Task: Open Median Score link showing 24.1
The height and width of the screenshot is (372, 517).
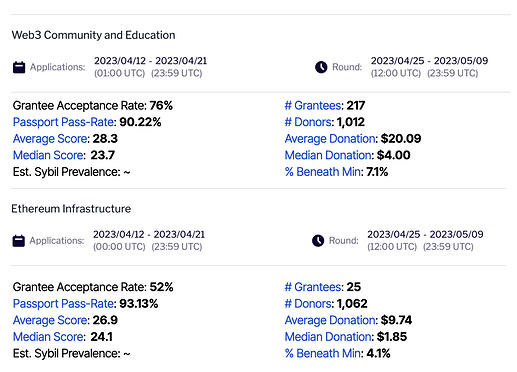Action: pos(49,337)
